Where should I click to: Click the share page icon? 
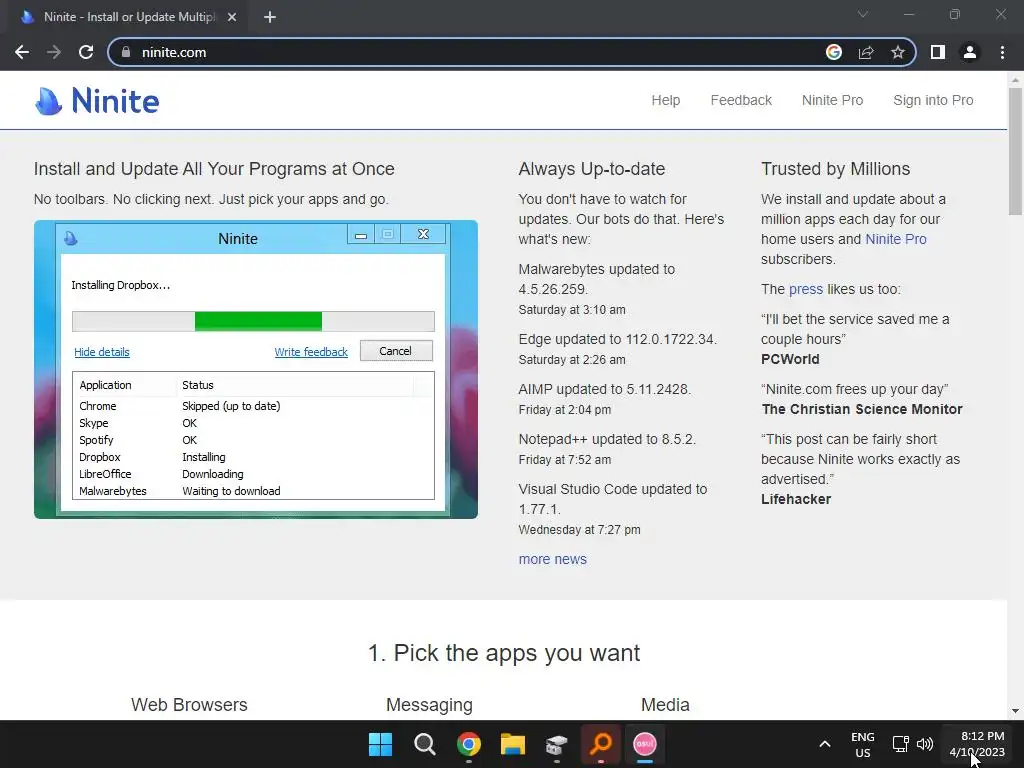866,52
